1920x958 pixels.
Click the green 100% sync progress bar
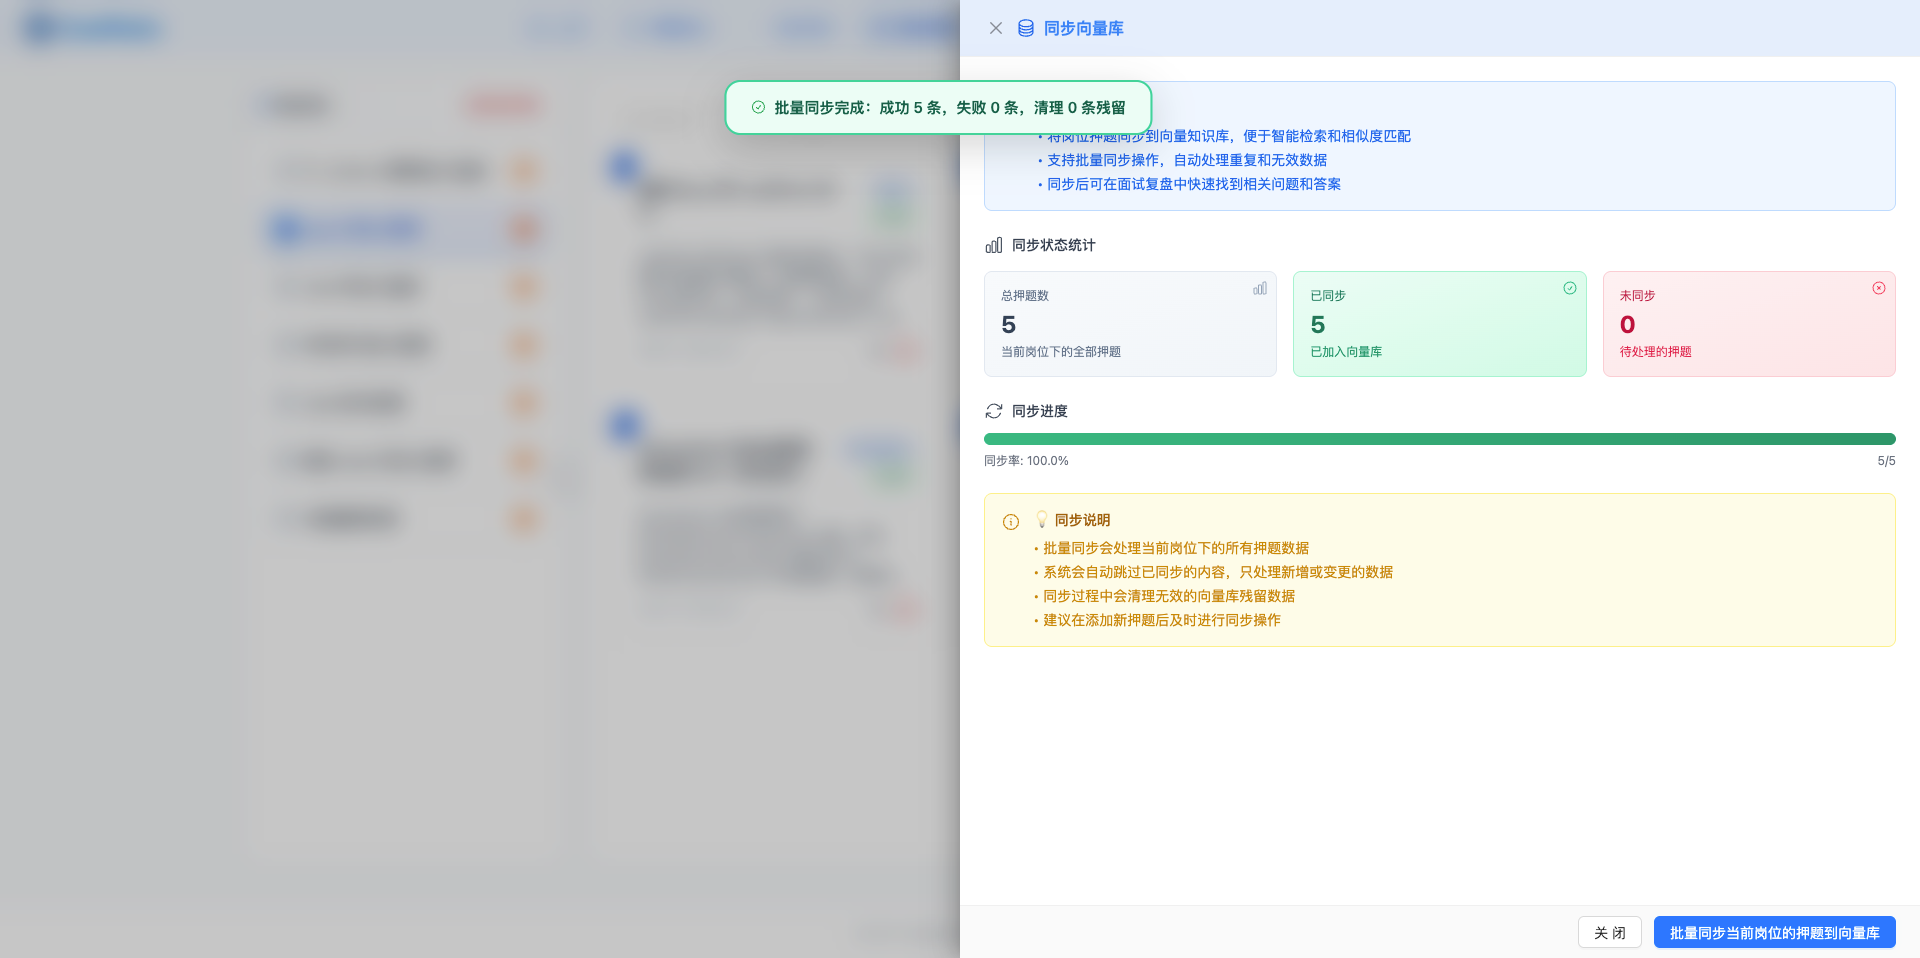point(1439,439)
